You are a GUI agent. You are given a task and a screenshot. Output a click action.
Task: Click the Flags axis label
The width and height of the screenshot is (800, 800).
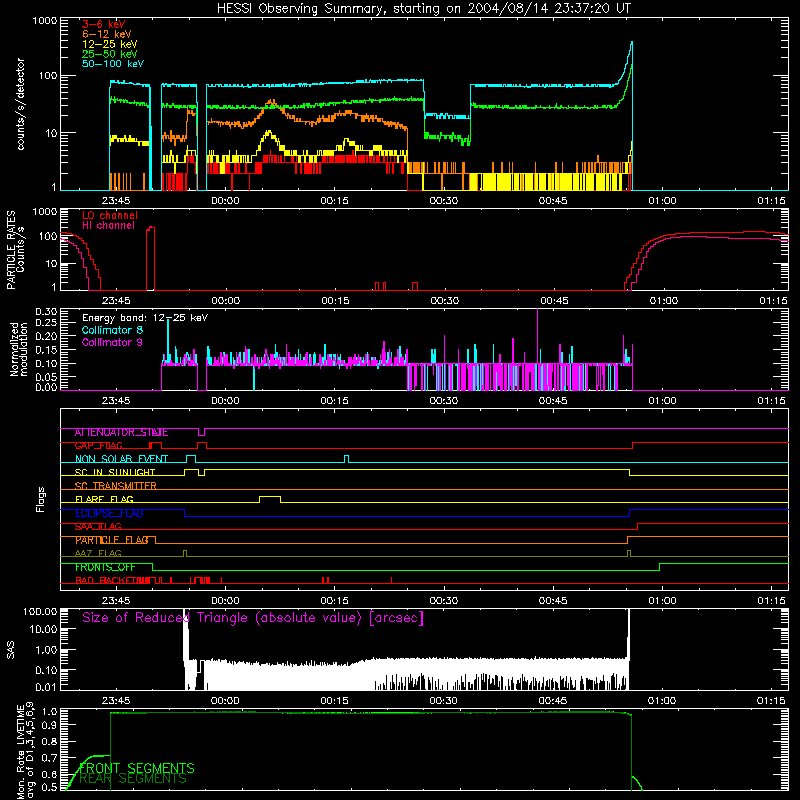pyautogui.click(x=40, y=499)
